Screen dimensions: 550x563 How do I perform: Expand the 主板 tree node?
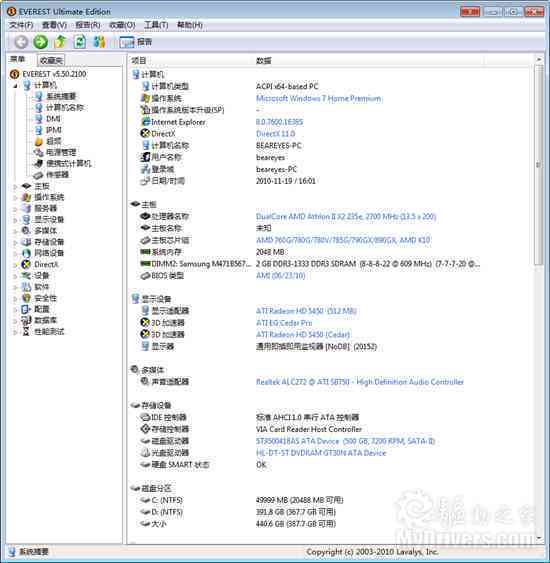15,186
